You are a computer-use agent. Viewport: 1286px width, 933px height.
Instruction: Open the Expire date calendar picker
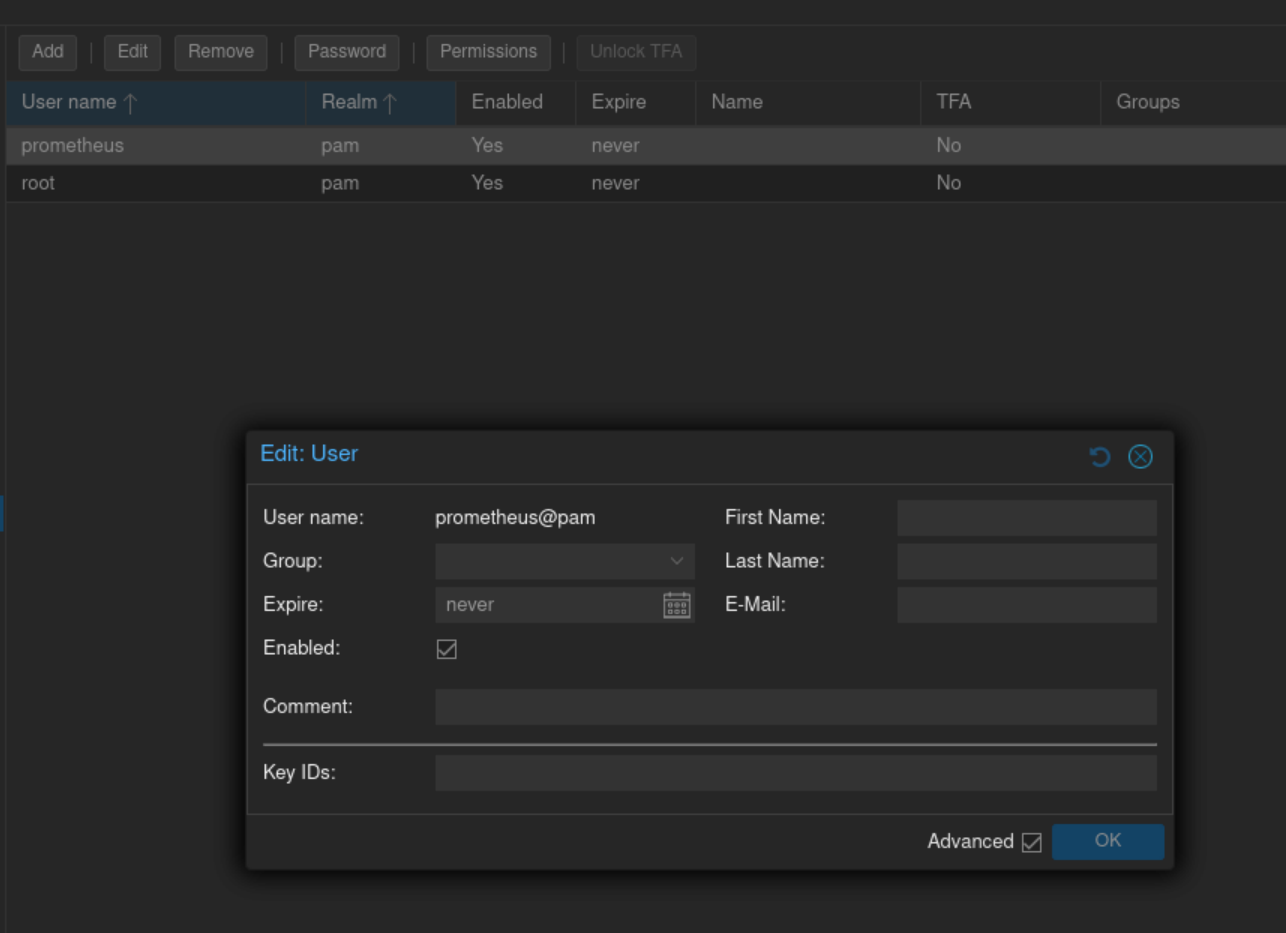(x=677, y=605)
